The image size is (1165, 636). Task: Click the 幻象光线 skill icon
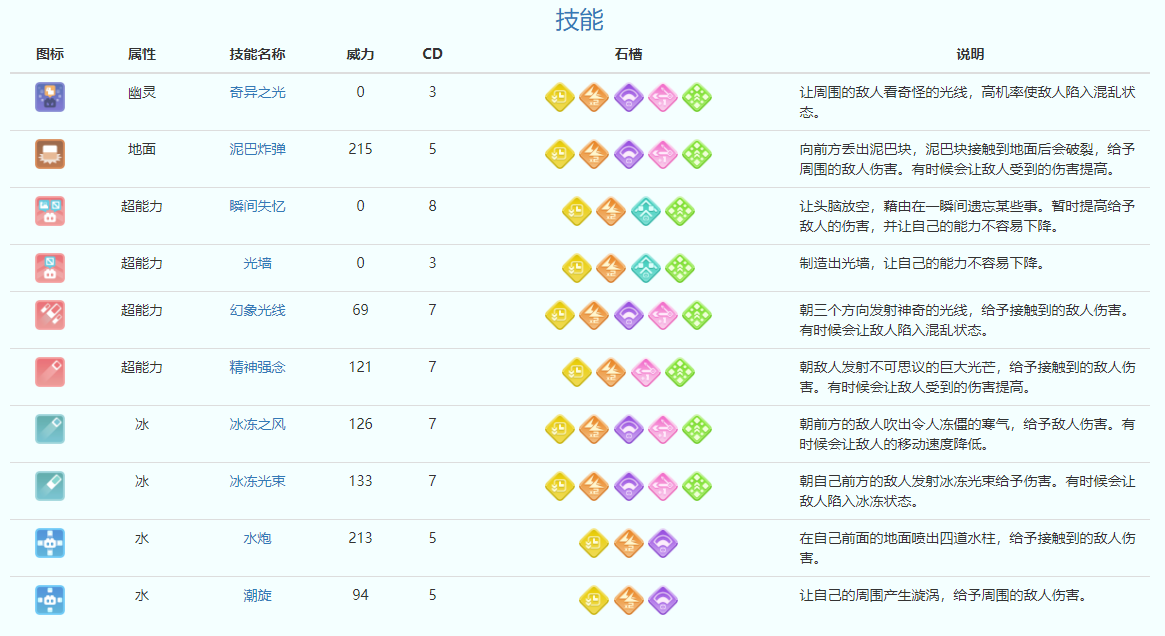click(50, 315)
